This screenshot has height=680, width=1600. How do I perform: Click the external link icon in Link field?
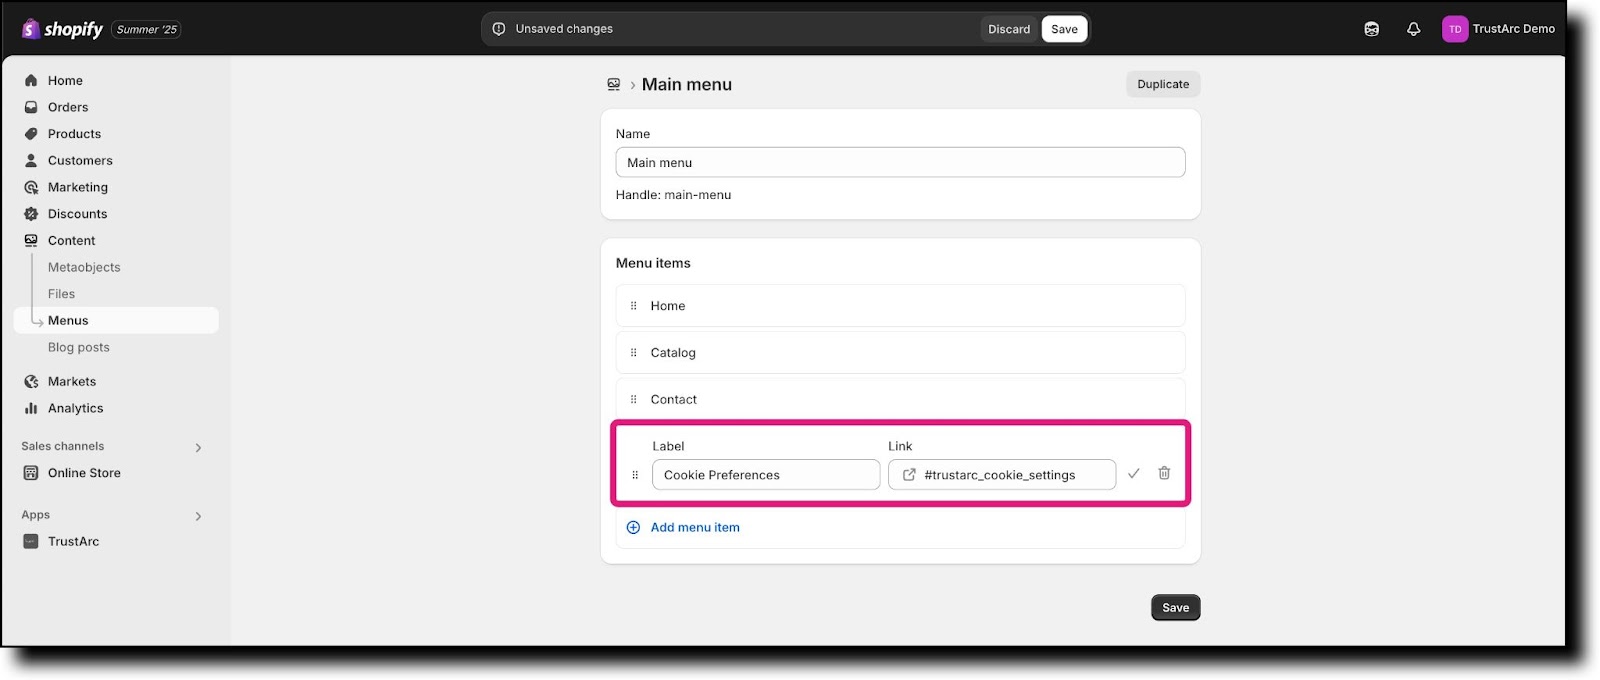[x=909, y=475]
